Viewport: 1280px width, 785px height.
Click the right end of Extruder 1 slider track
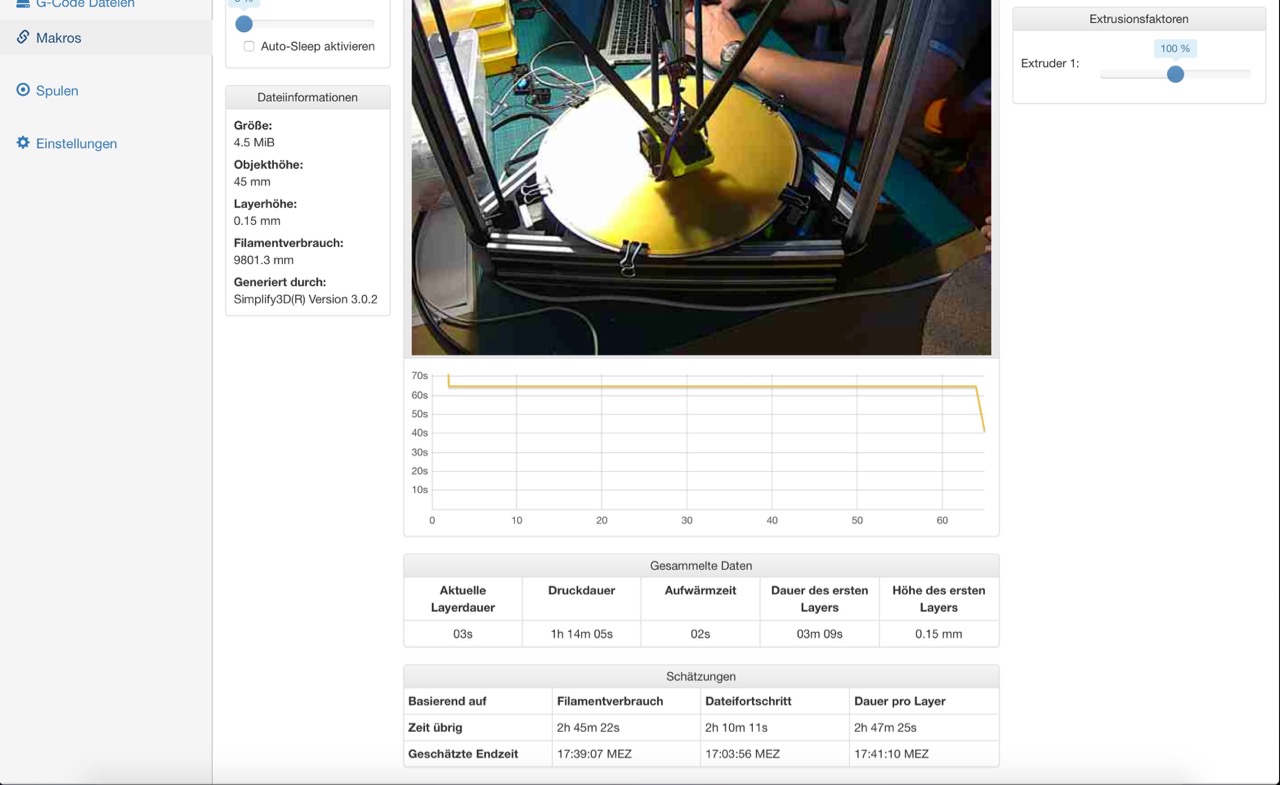(x=1246, y=74)
